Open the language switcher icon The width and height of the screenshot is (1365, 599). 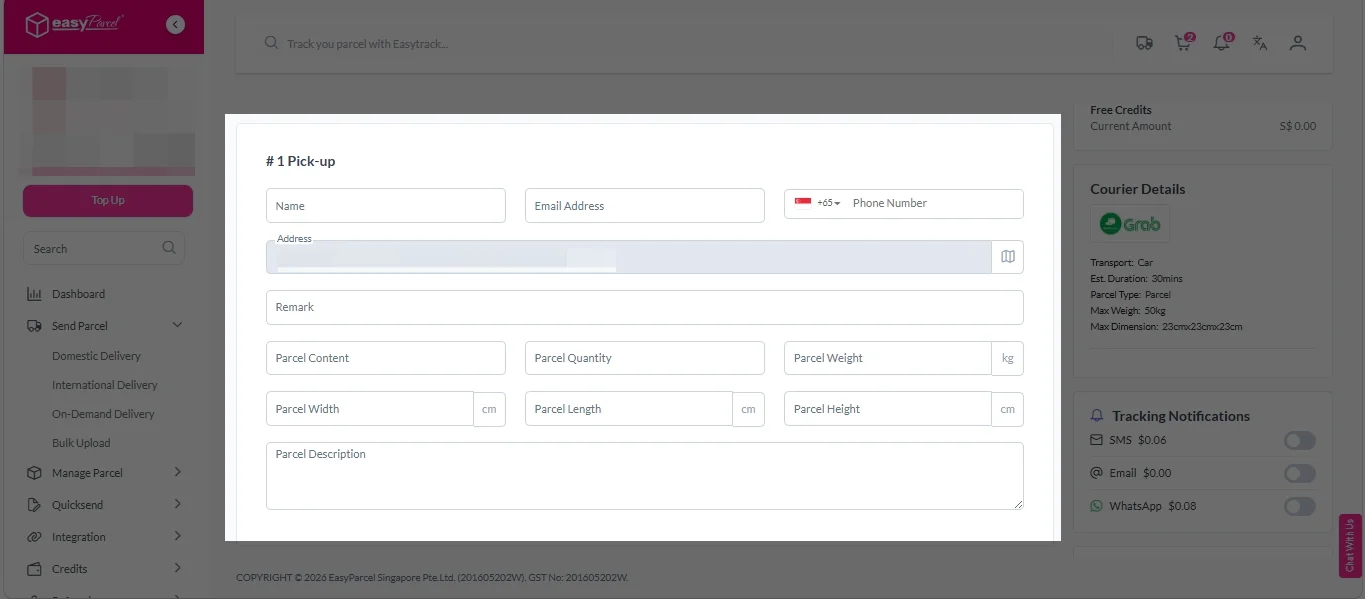[x=1259, y=43]
